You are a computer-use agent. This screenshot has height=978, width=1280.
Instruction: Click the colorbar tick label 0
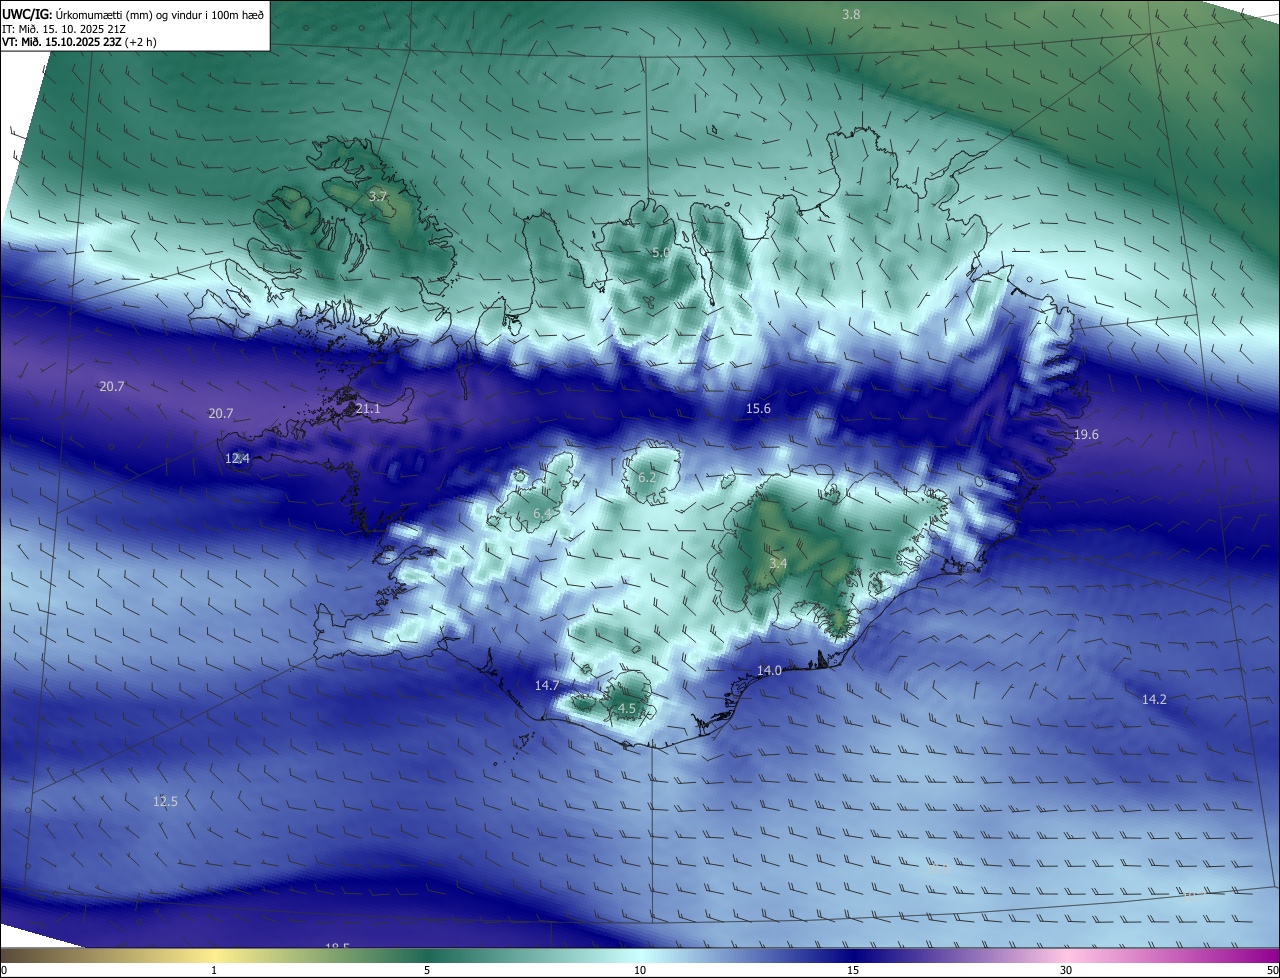(x=4, y=971)
